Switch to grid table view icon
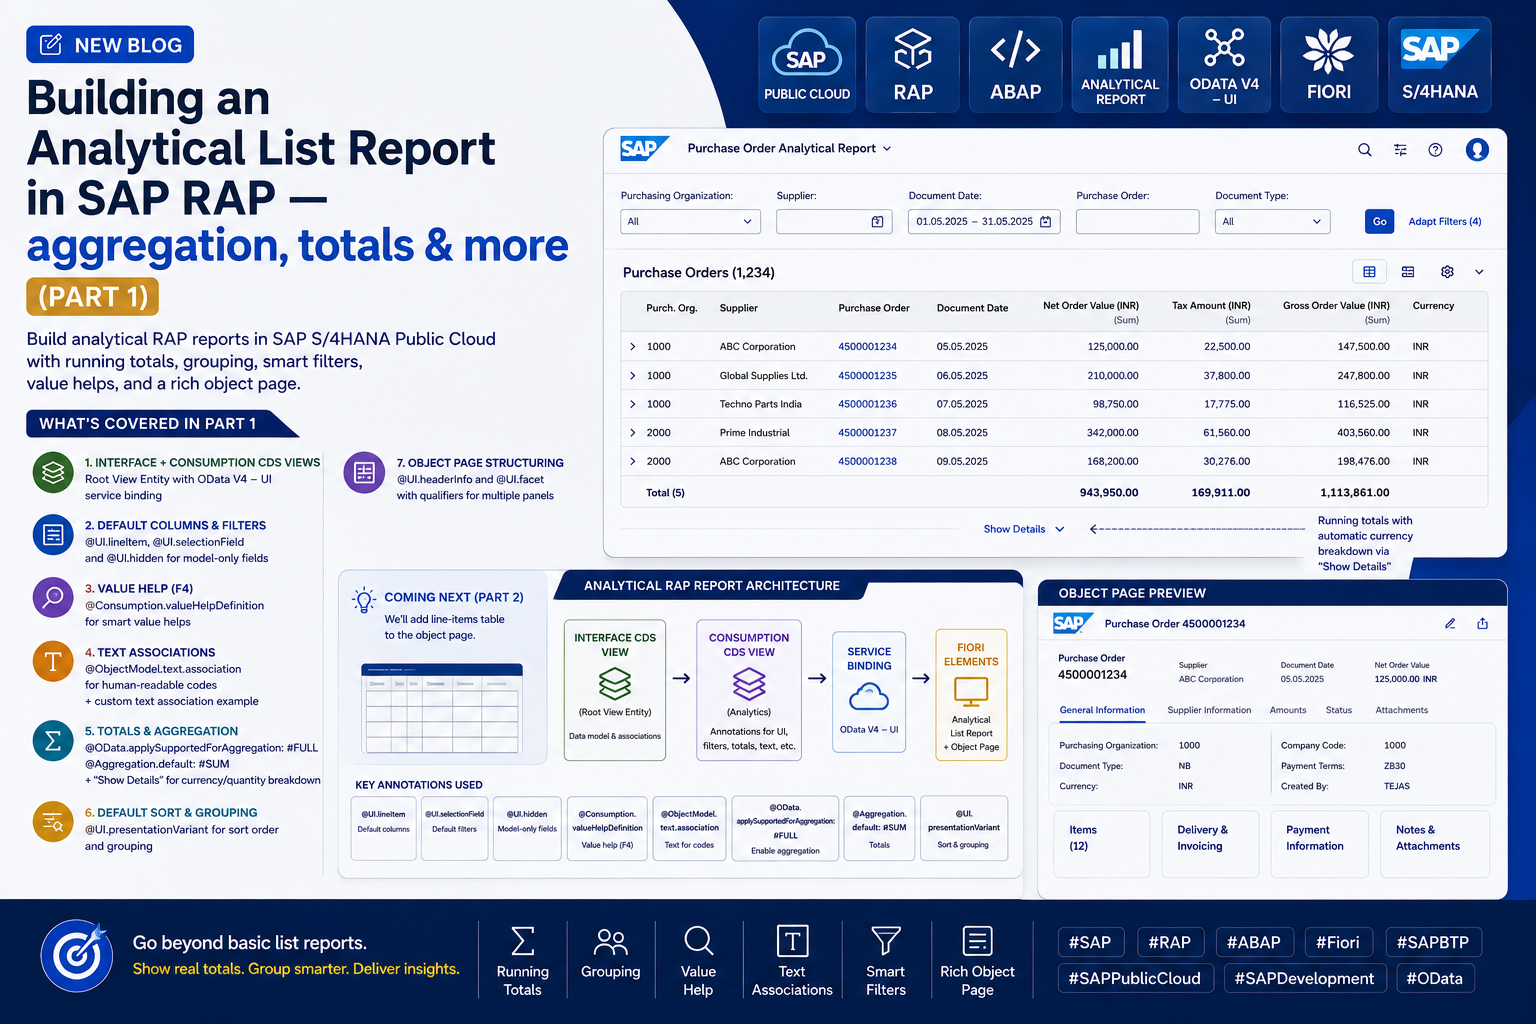This screenshot has width=1536, height=1024. (x=1369, y=272)
